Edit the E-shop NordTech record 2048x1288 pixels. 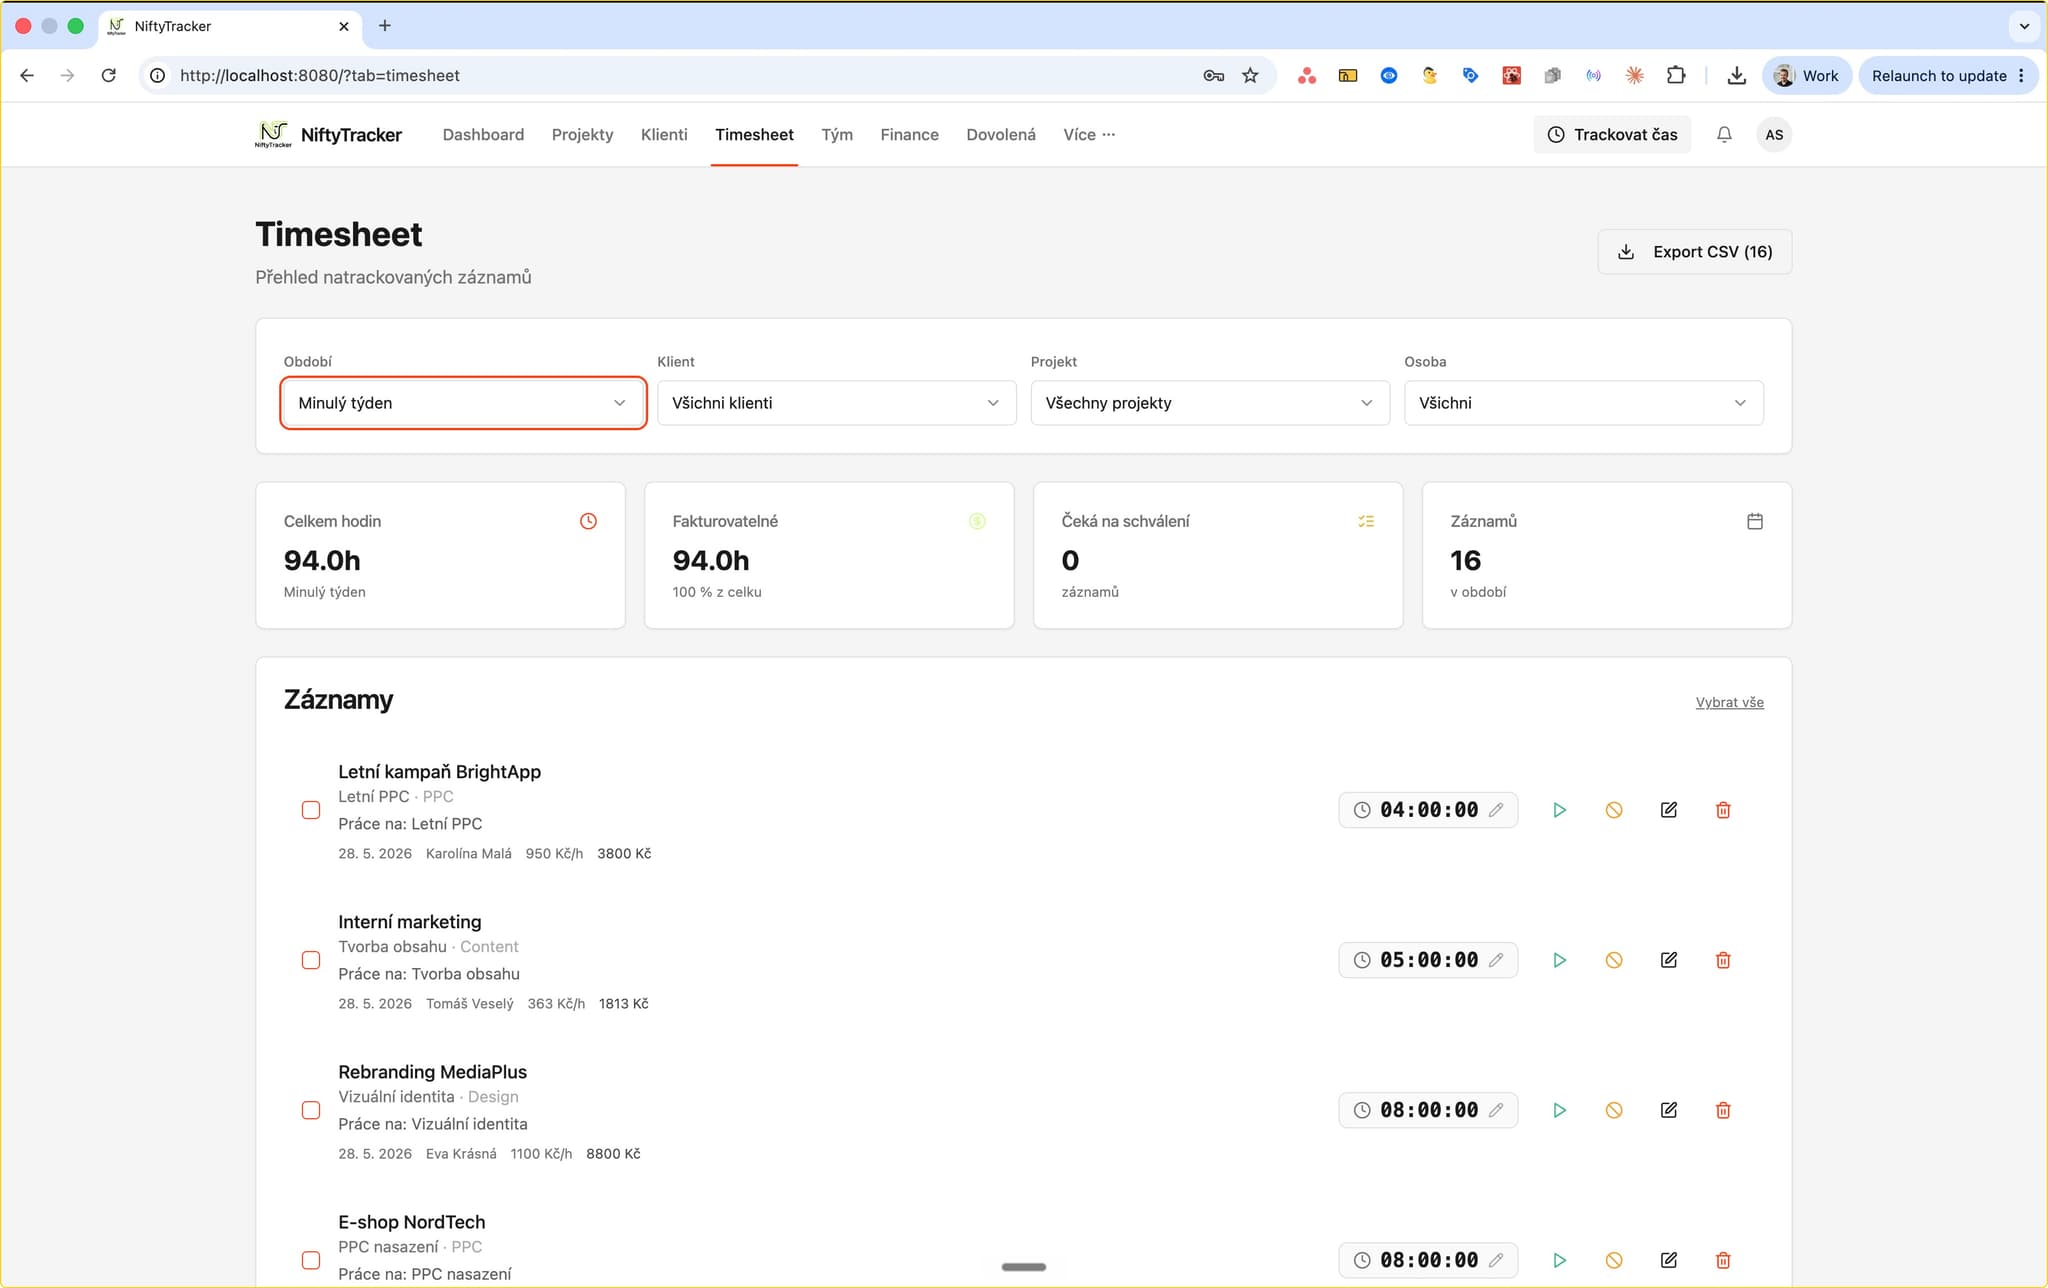click(1668, 1260)
